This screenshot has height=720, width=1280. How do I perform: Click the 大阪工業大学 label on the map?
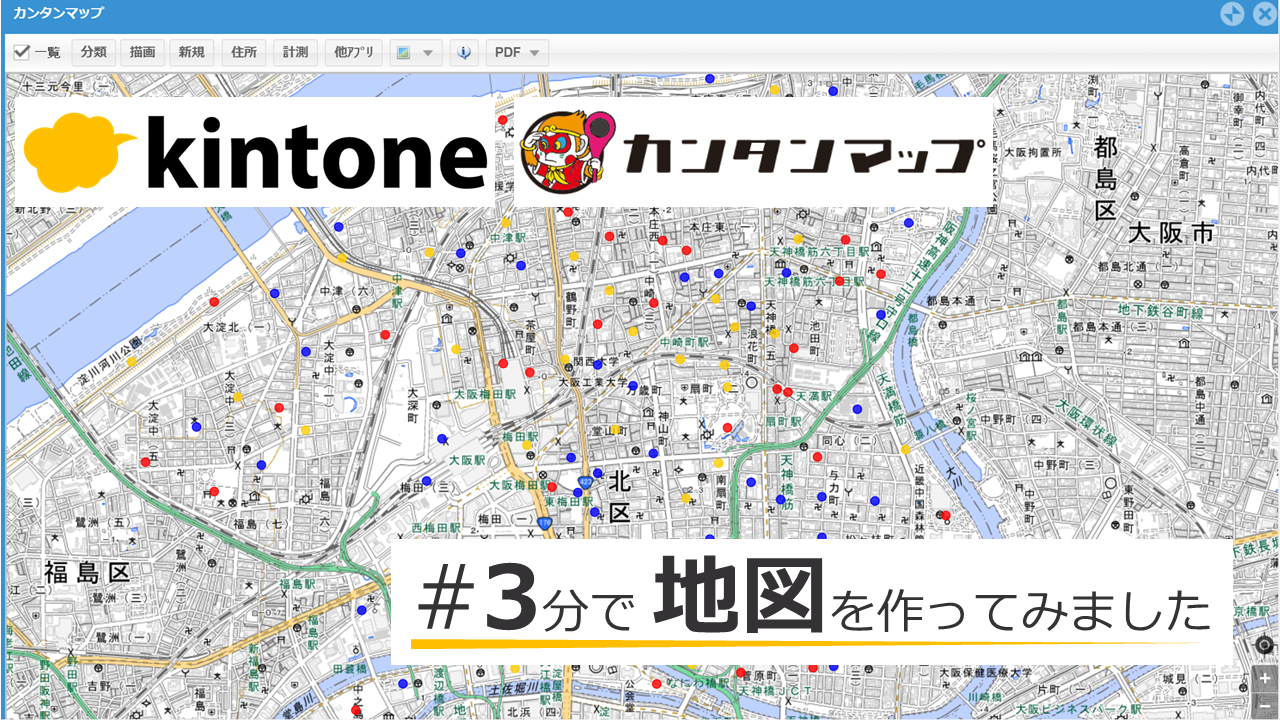(x=594, y=382)
